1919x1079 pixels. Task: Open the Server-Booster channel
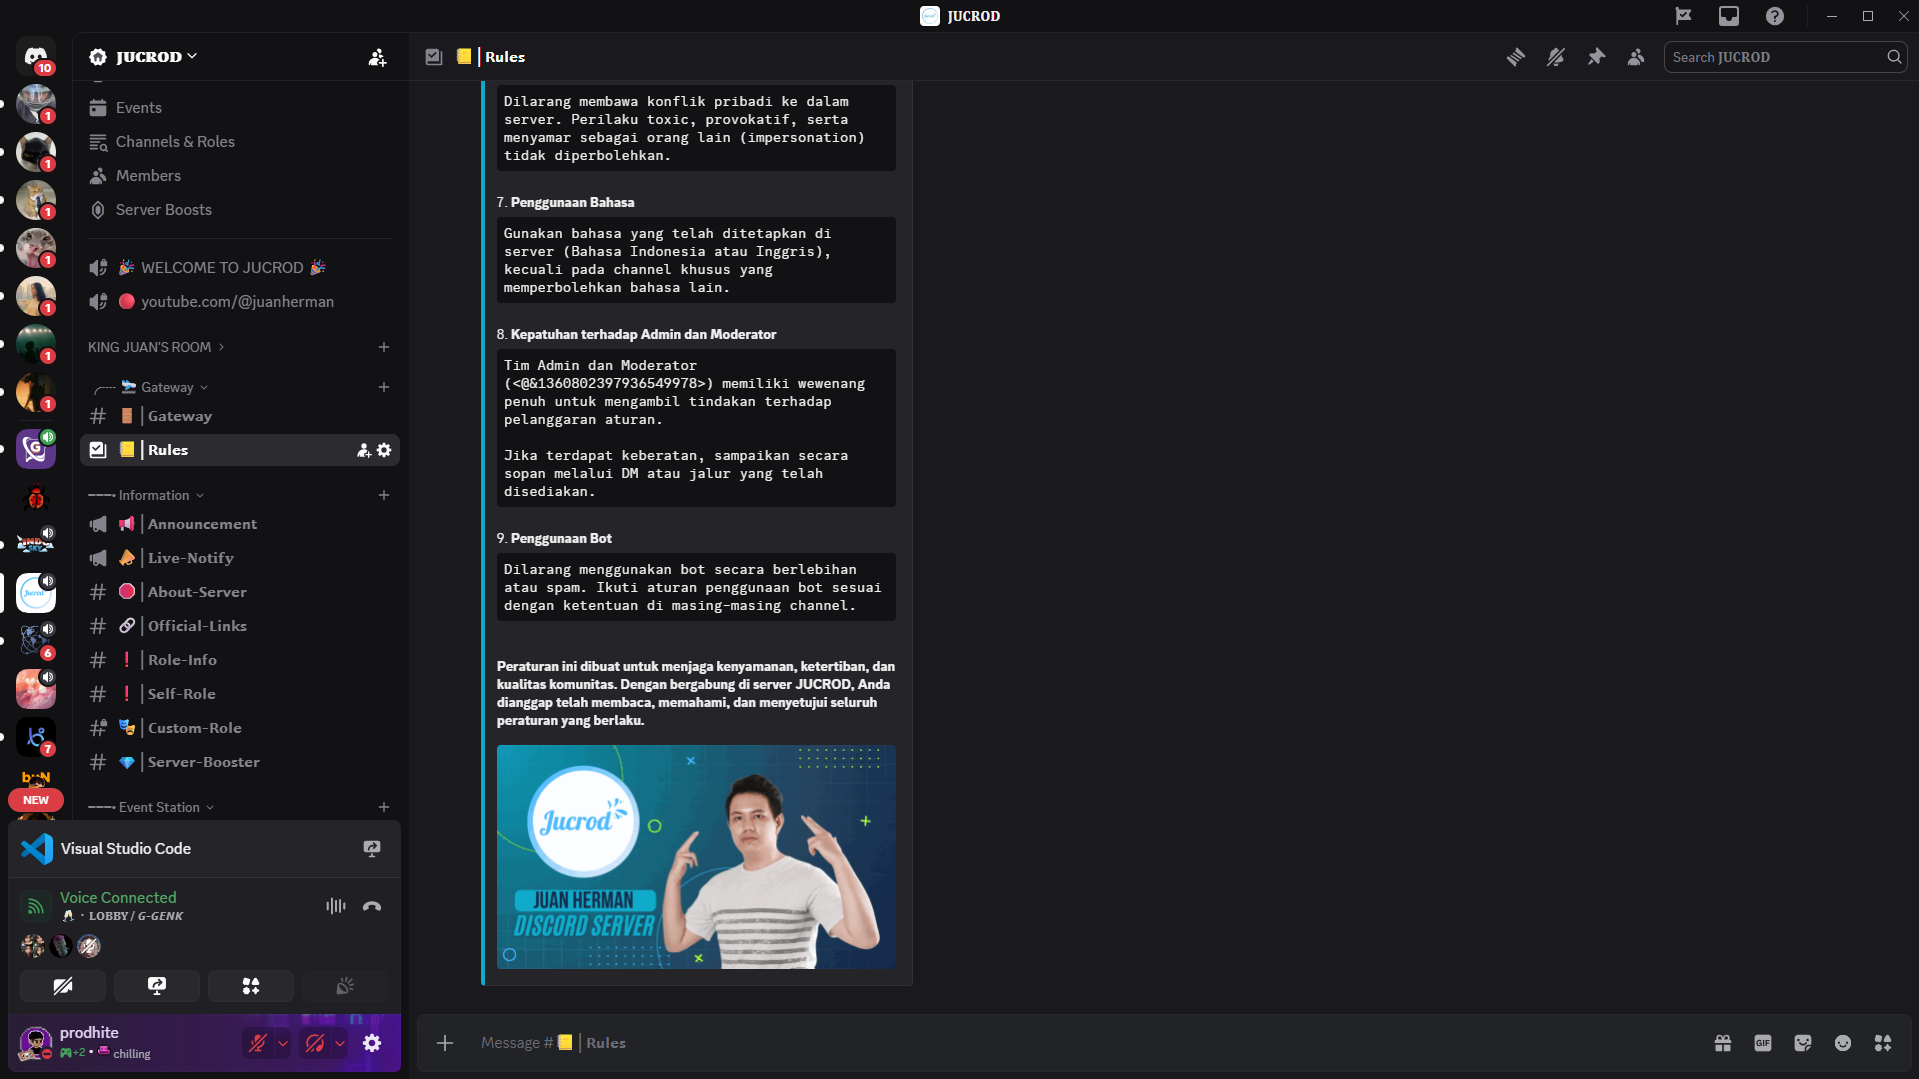click(x=240, y=762)
